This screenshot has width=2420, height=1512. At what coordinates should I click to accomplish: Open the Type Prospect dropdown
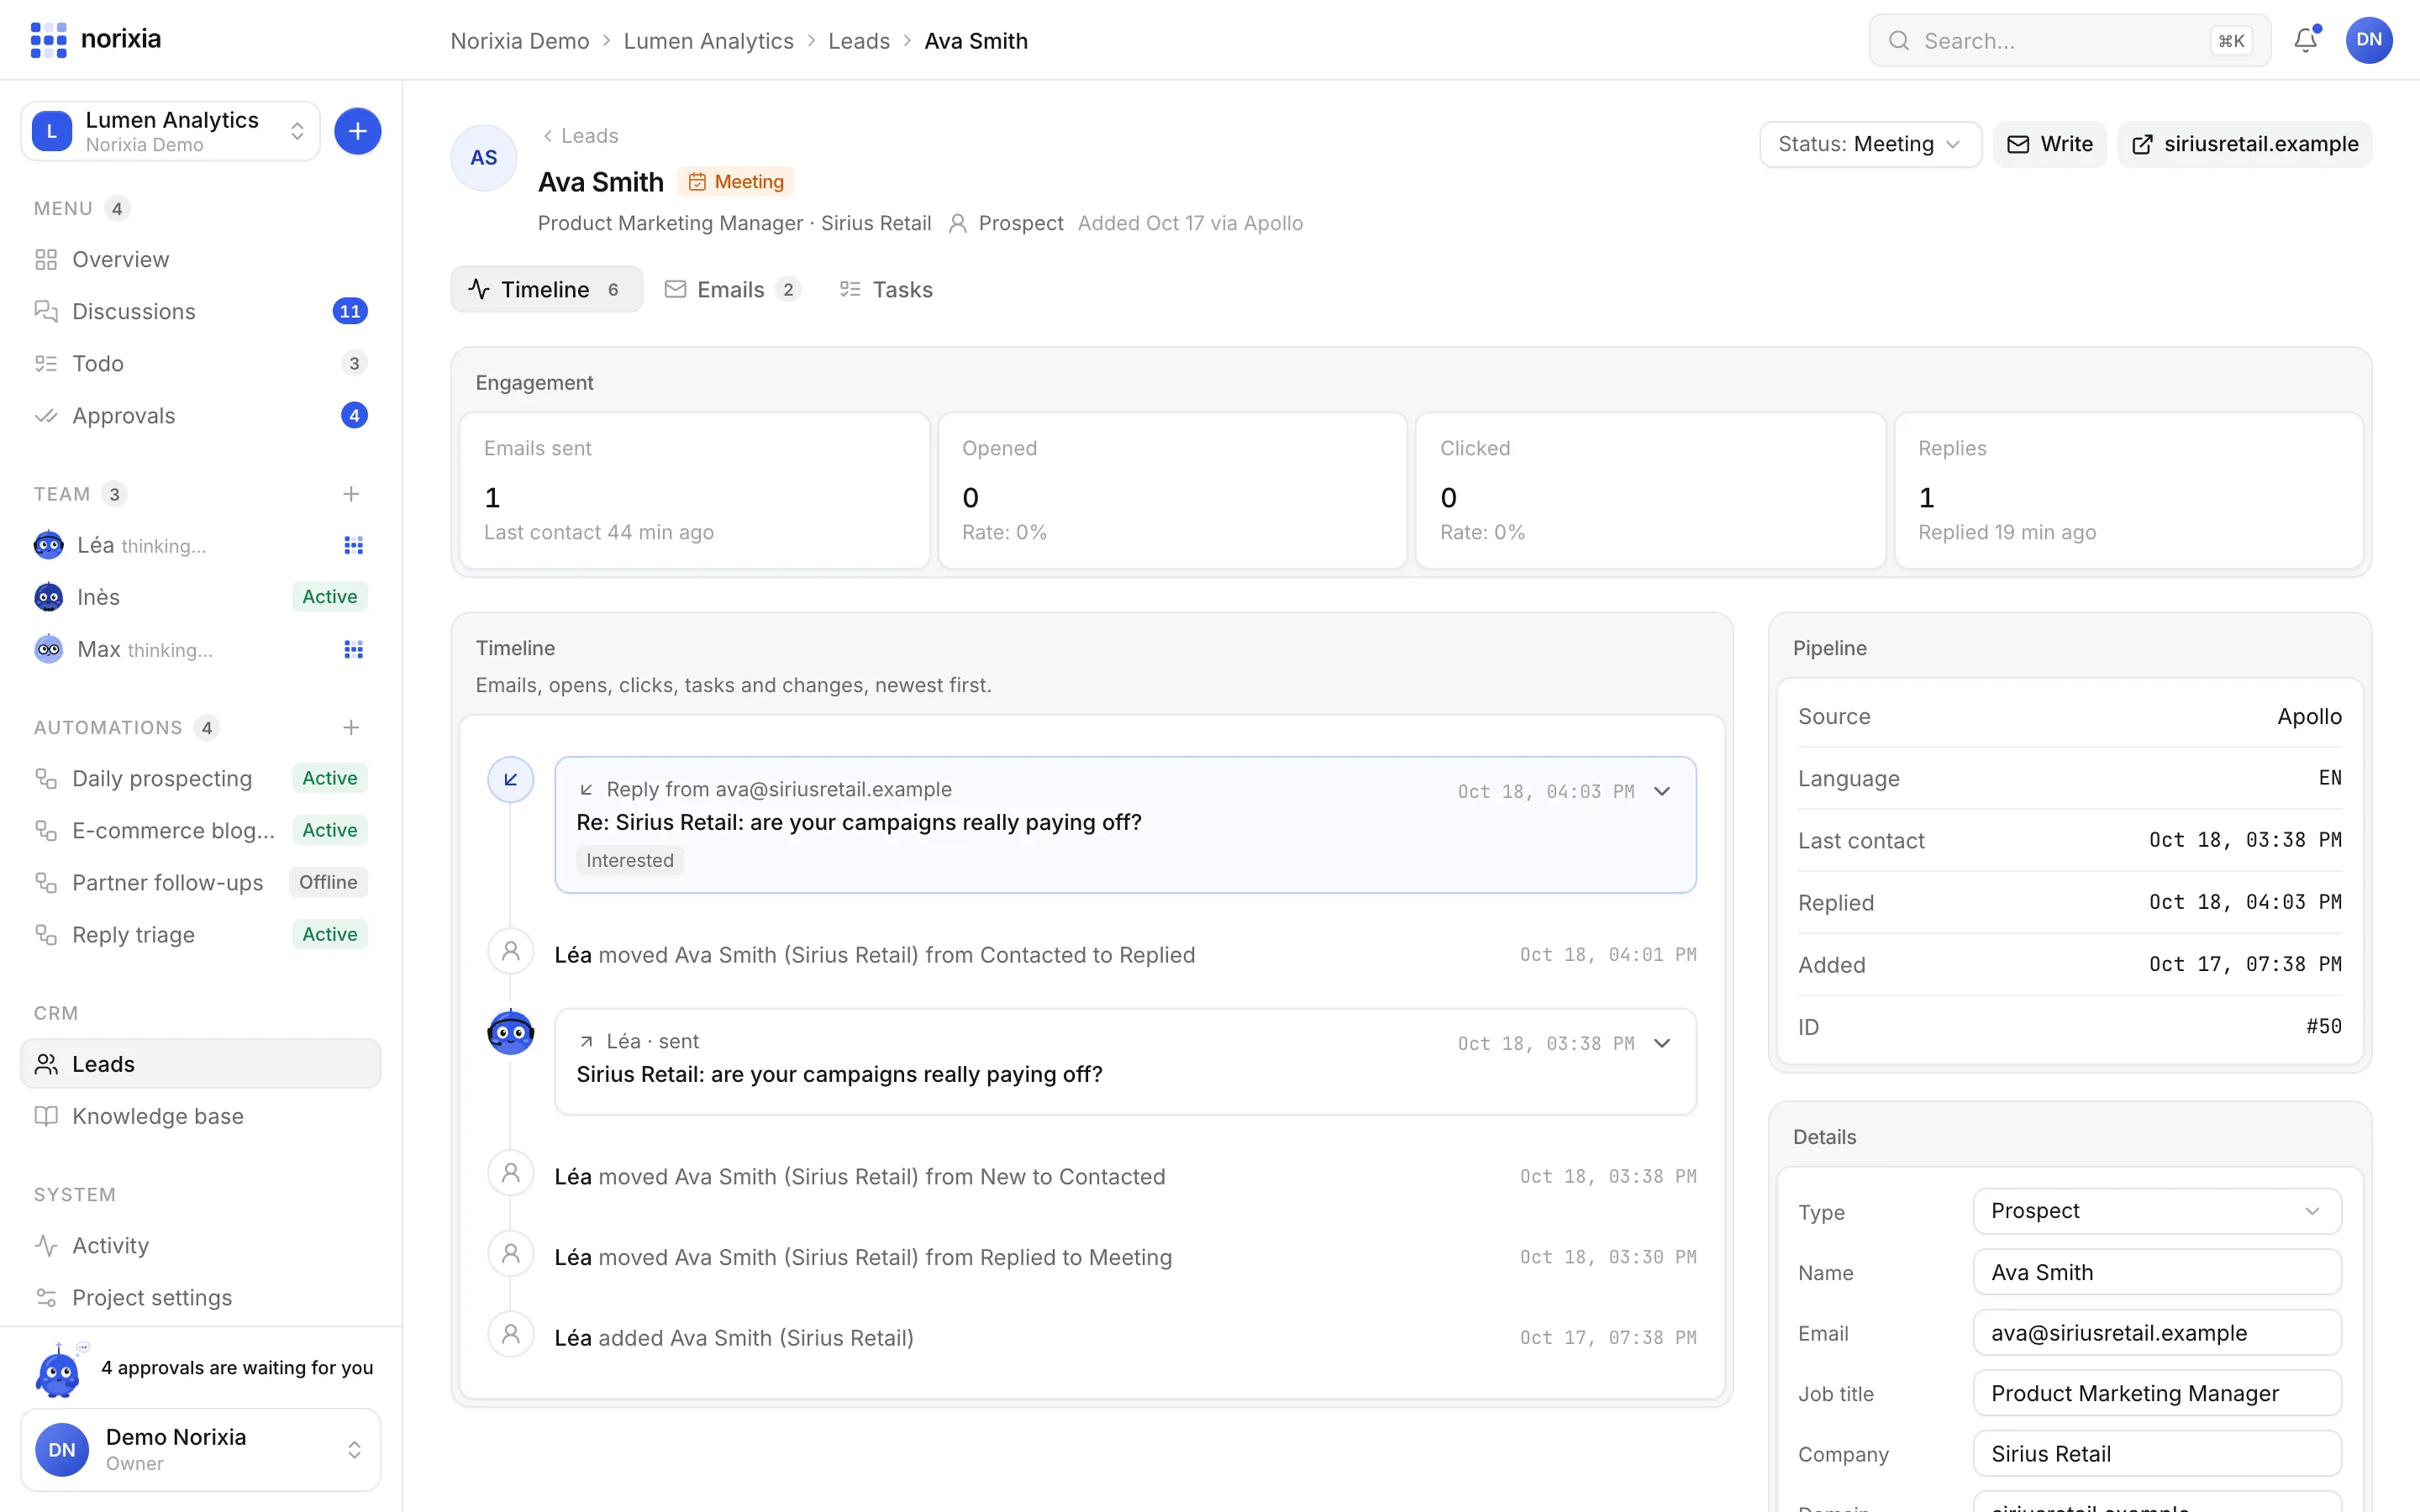2157,1211
